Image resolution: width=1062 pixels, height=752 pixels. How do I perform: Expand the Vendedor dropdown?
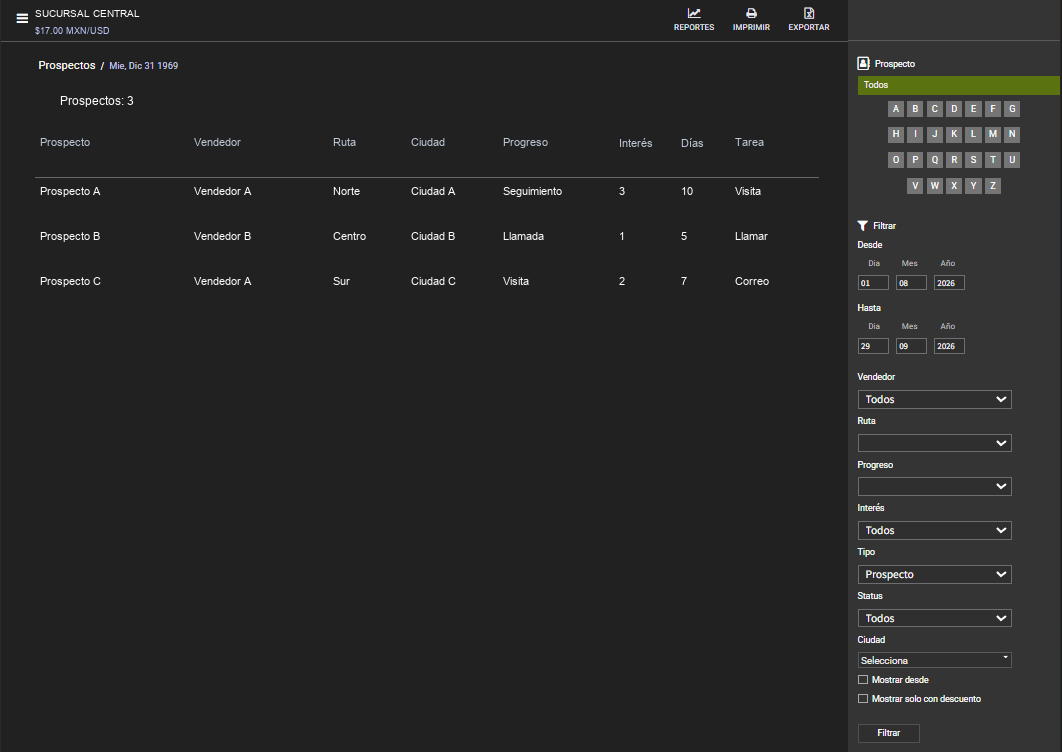935,400
